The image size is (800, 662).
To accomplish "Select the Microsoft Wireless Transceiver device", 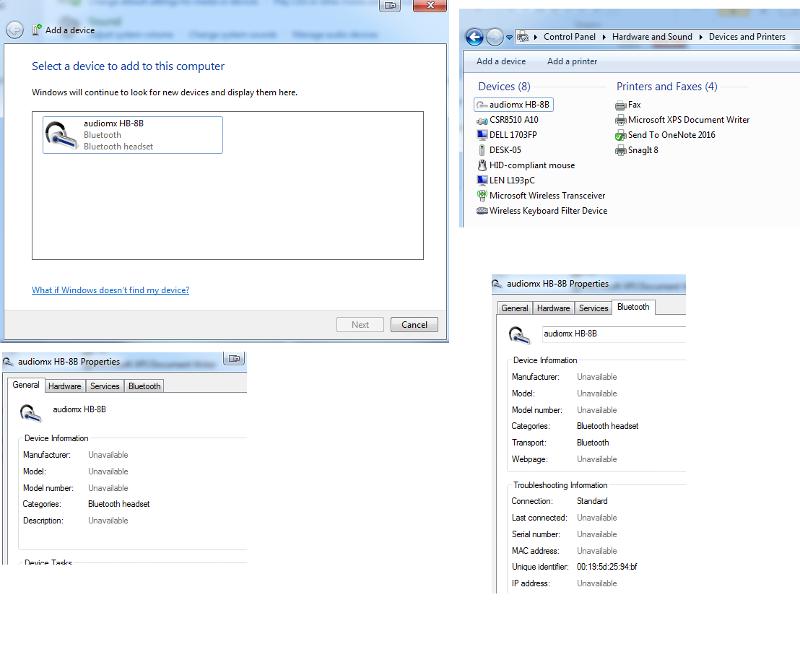I will pyautogui.click(x=541, y=195).
